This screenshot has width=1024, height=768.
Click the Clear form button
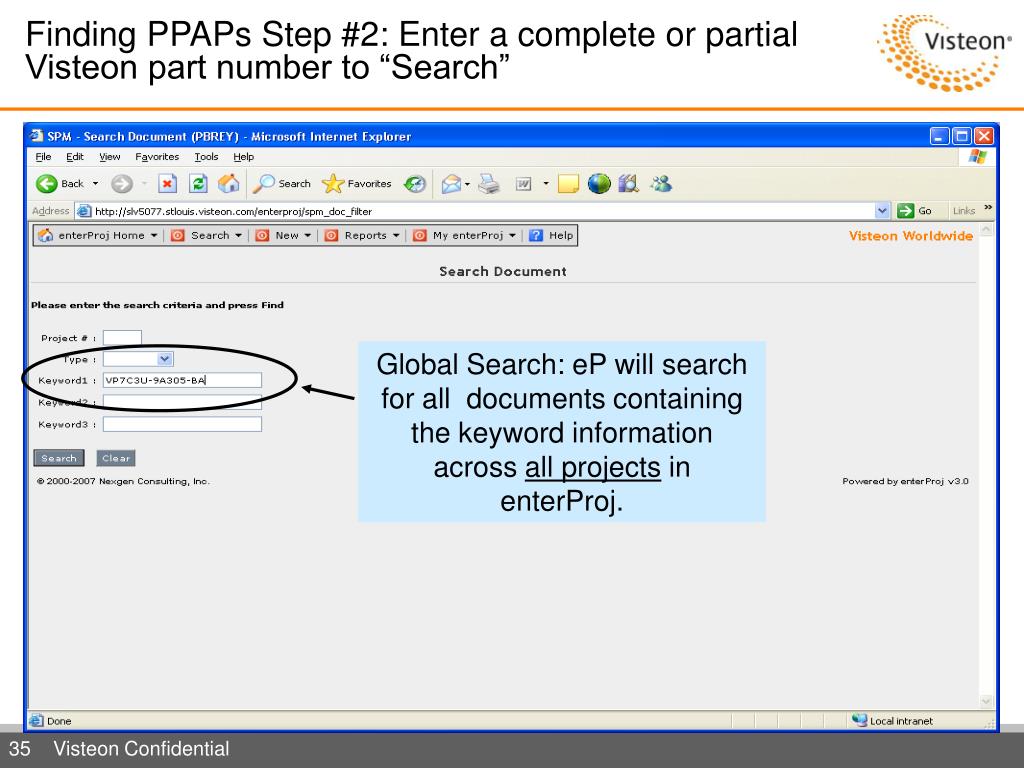coord(116,458)
